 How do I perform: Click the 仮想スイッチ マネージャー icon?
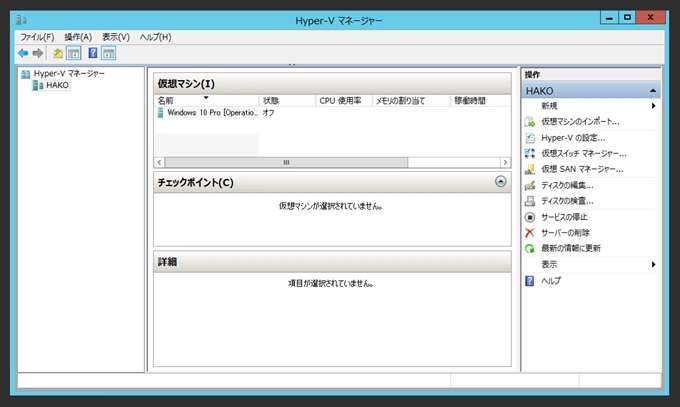tap(530, 154)
